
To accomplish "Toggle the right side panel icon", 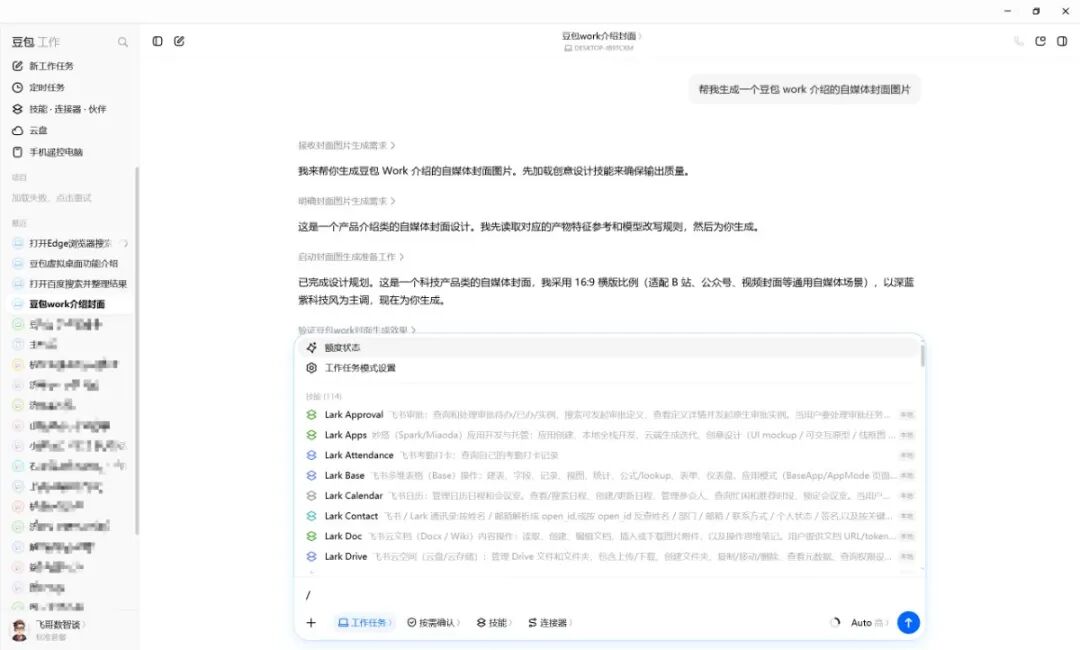I will coord(1062,41).
